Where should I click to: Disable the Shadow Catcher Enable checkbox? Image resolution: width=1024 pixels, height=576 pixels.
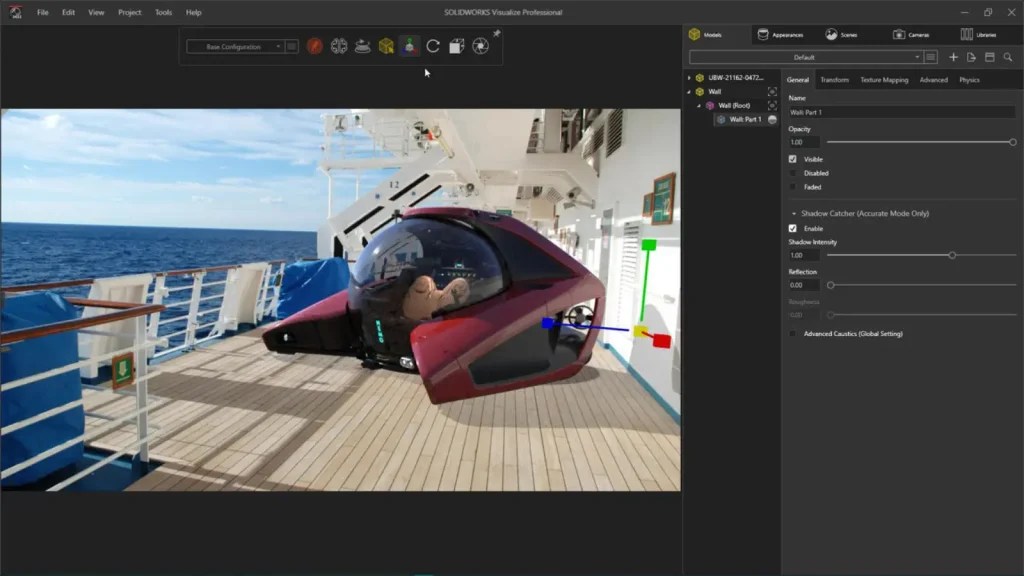point(793,228)
